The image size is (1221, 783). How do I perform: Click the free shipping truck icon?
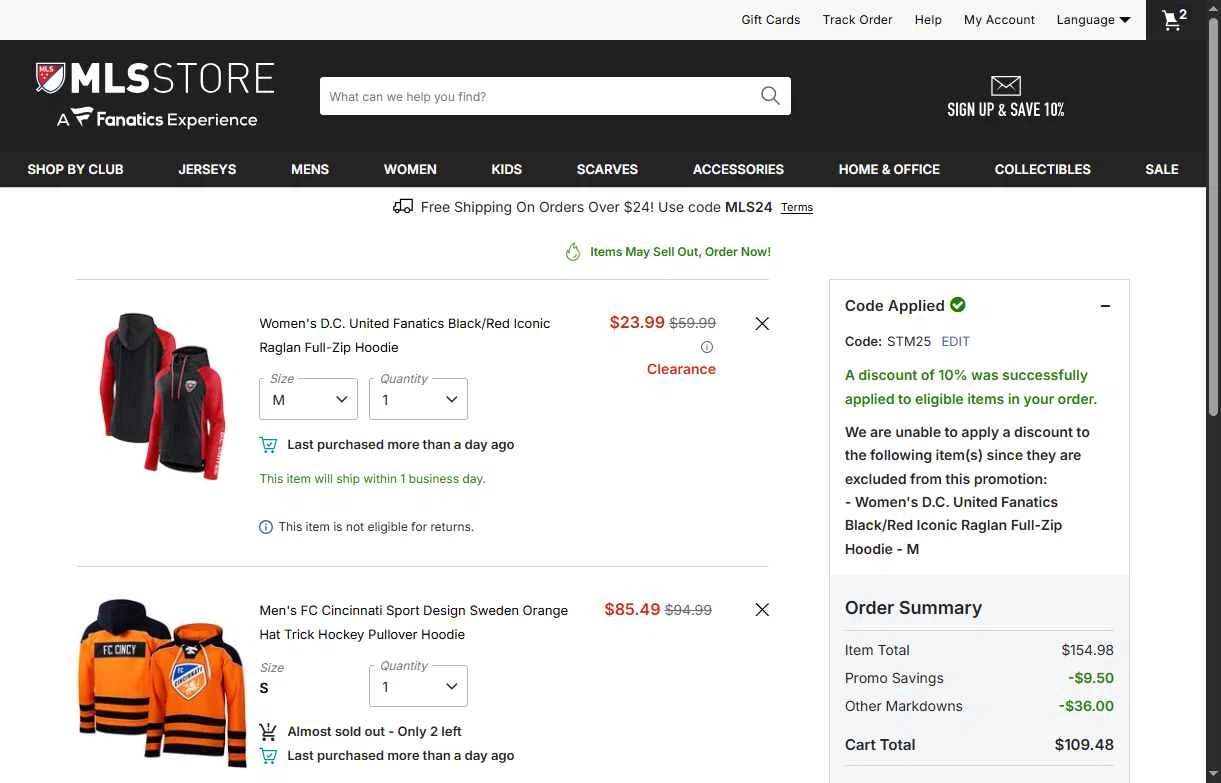pyautogui.click(x=403, y=207)
